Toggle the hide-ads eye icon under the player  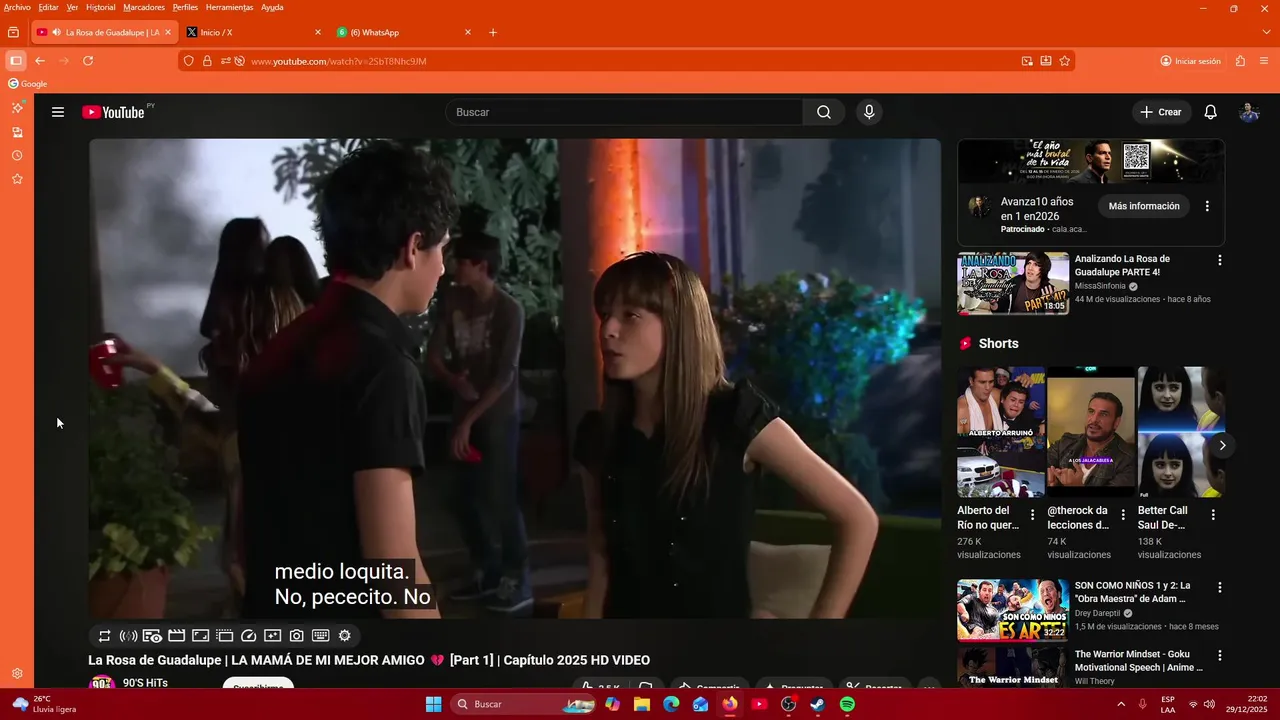(152, 636)
